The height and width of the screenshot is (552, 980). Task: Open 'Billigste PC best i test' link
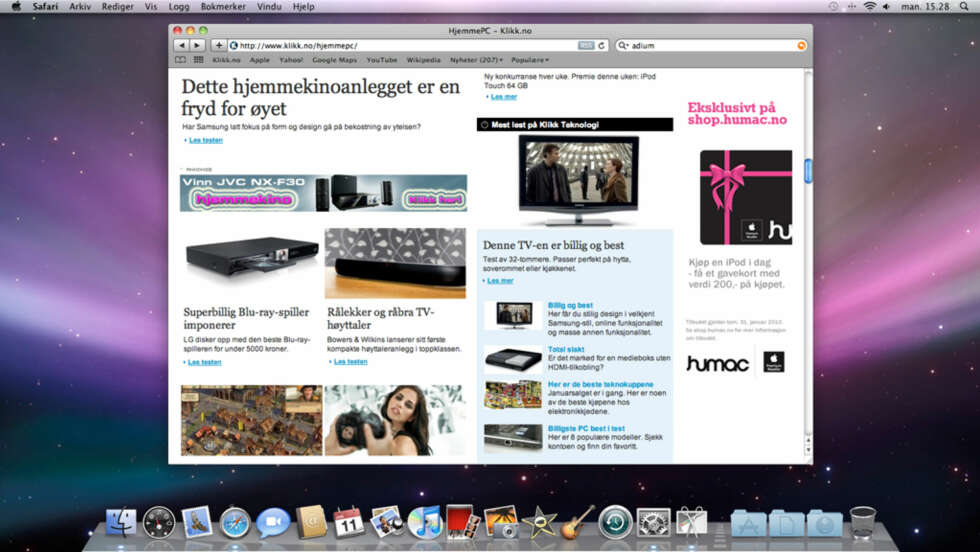point(586,428)
